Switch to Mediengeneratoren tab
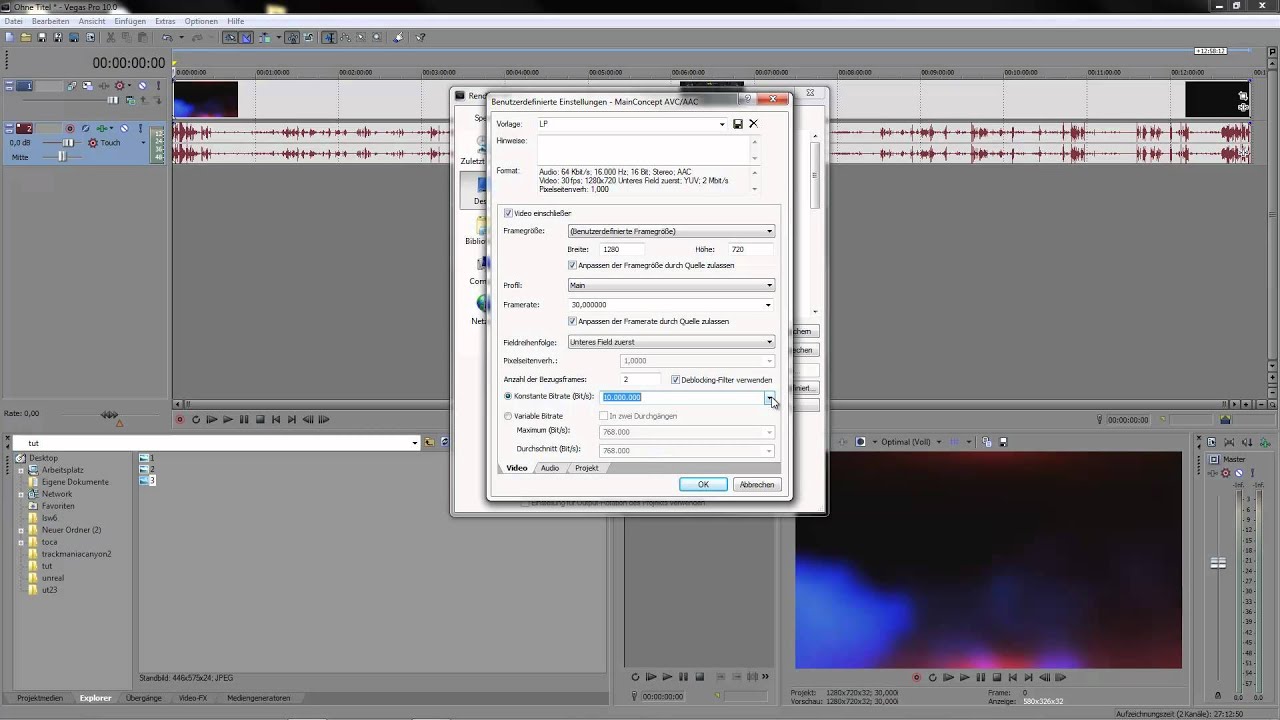Image resolution: width=1280 pixels, height=720 pixels. 259,698
